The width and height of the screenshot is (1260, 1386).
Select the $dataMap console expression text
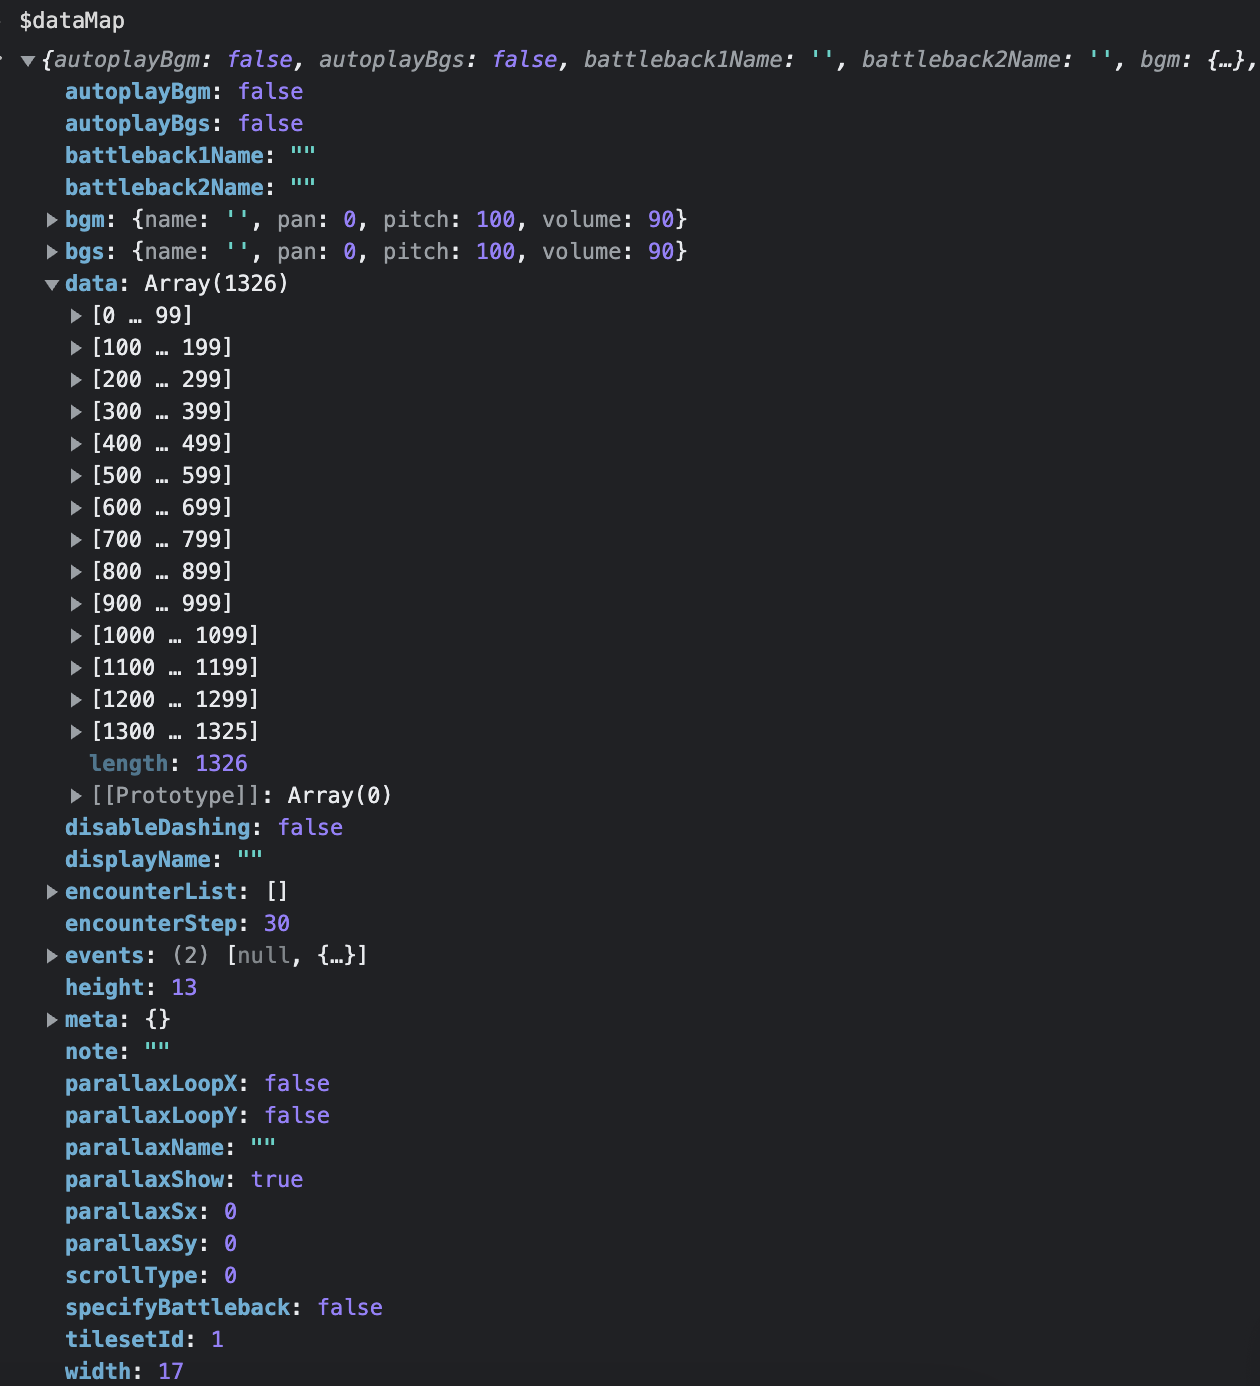(72, 21)
